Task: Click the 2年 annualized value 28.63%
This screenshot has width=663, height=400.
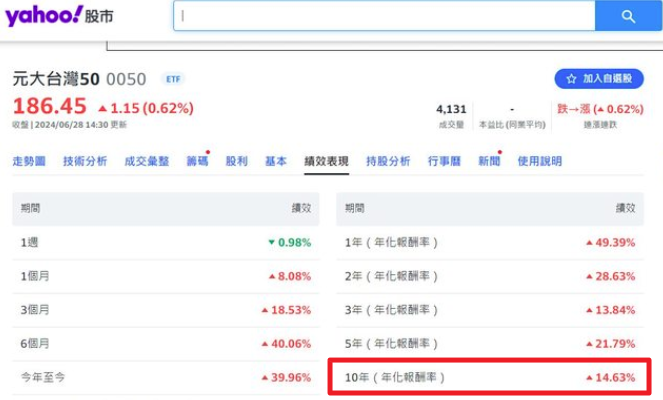Action: [x=611, y=277]
